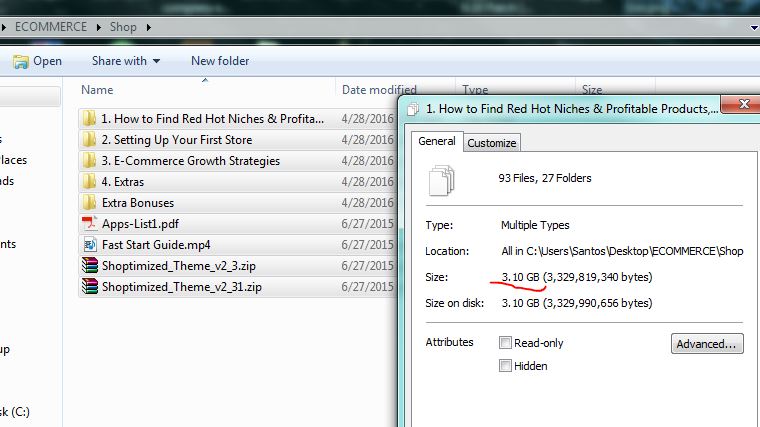Toggle the Hidden attribute checkbox

507,366
